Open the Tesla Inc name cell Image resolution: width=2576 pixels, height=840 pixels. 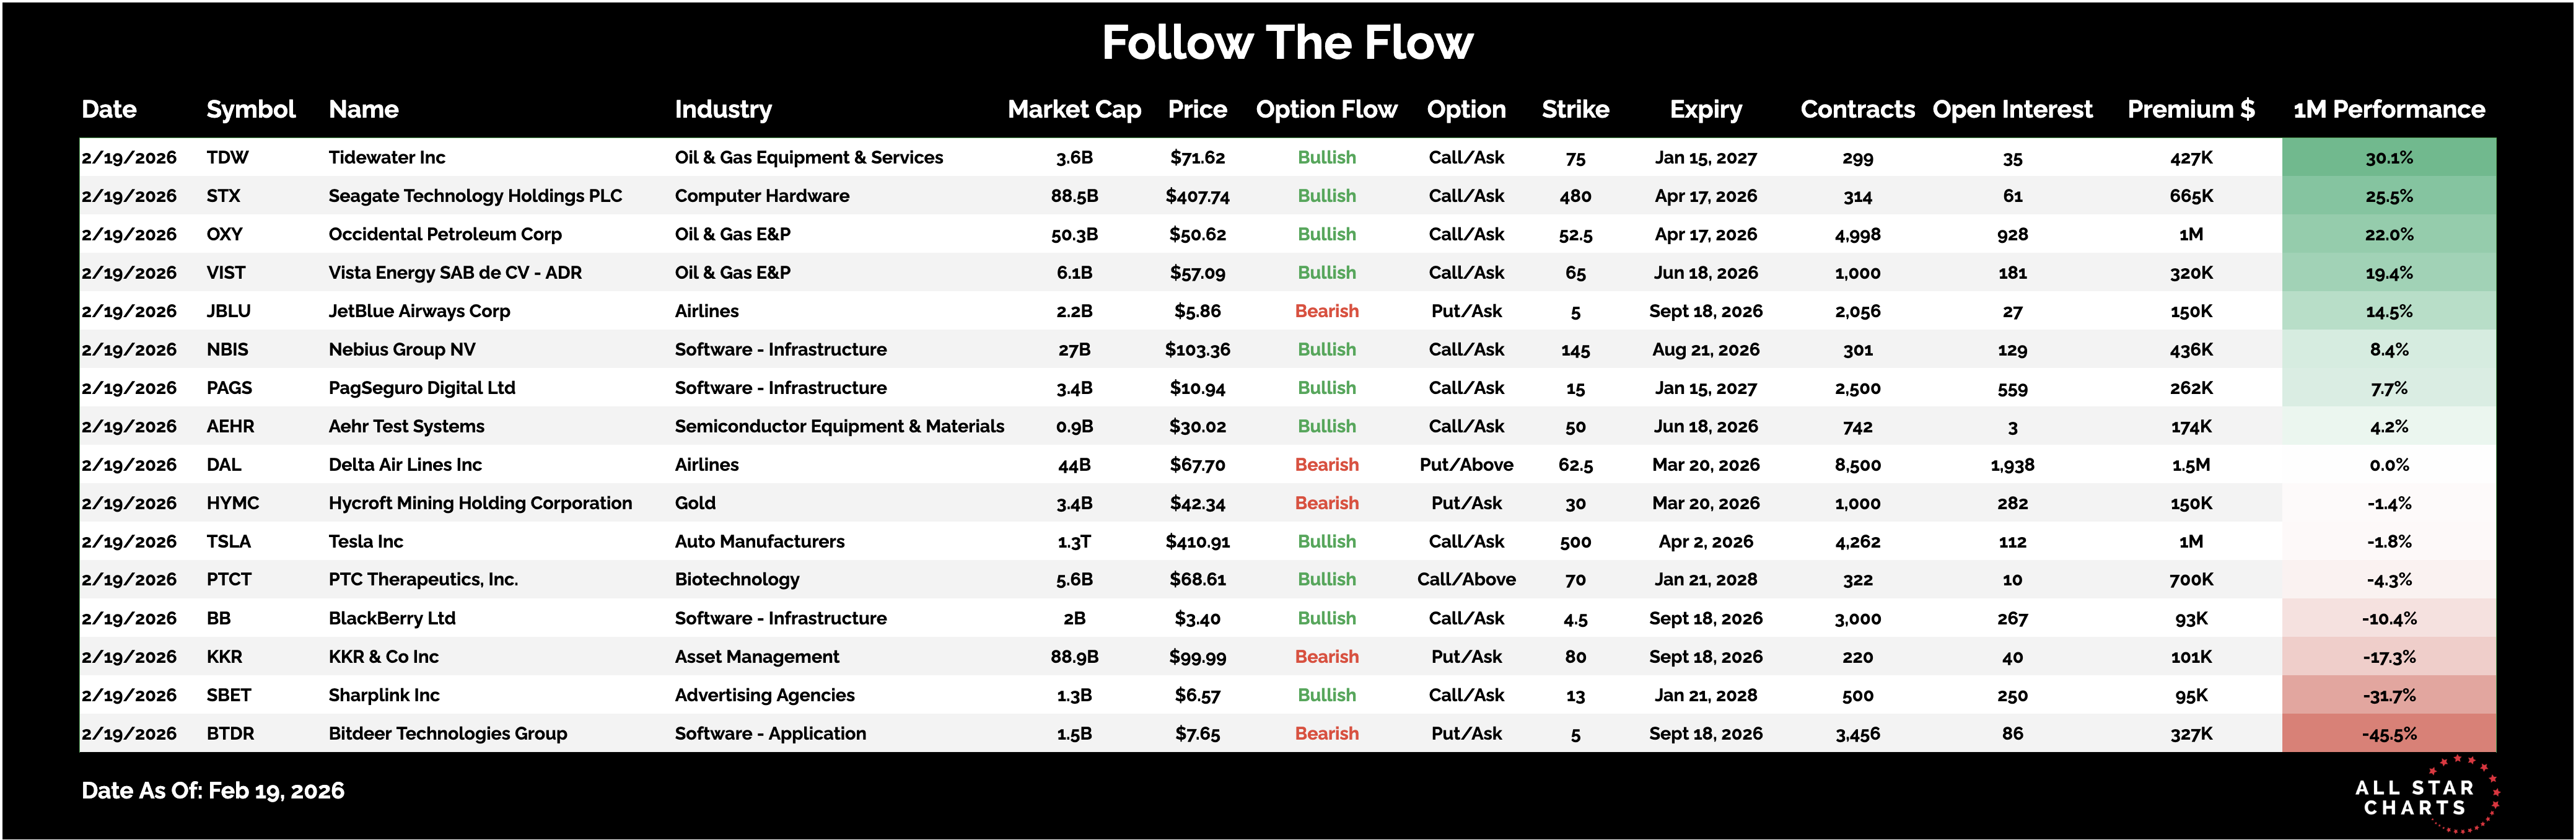(366, 542)
